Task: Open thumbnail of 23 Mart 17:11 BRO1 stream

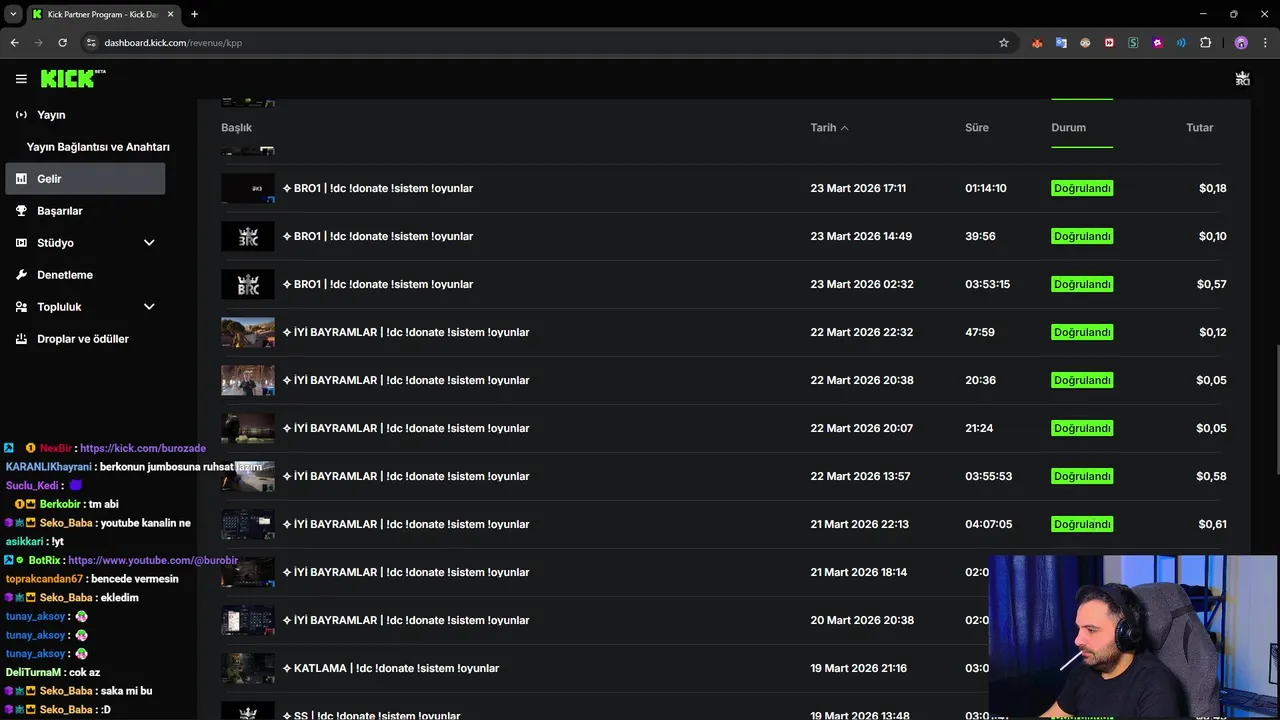Action: [247, 188]
